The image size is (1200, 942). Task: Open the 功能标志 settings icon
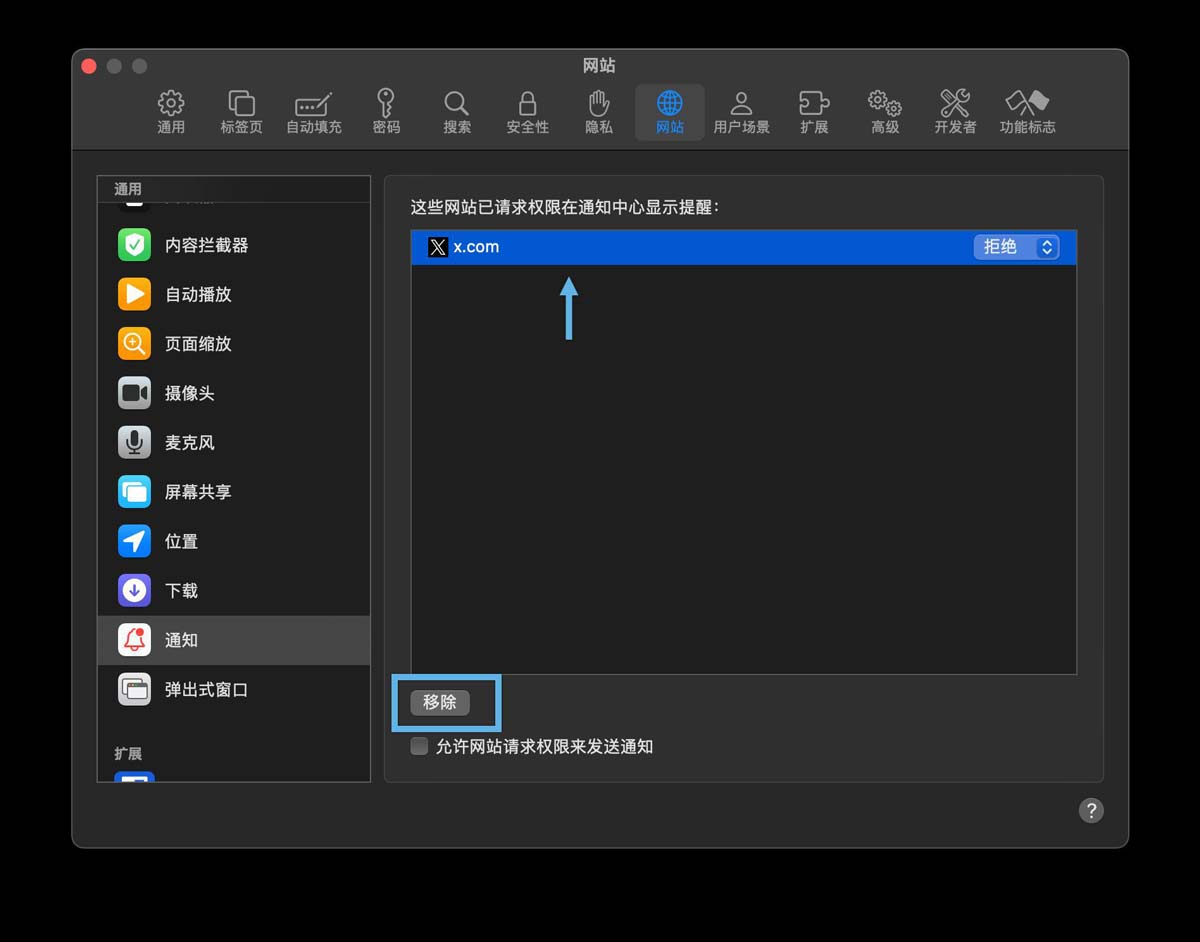click(1027, 110)
